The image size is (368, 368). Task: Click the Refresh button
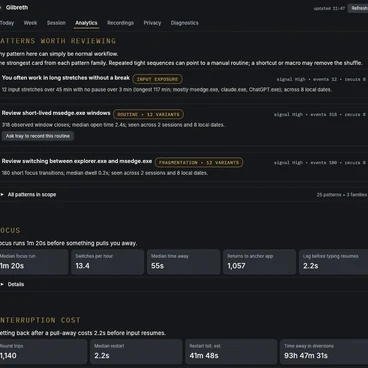358,8
